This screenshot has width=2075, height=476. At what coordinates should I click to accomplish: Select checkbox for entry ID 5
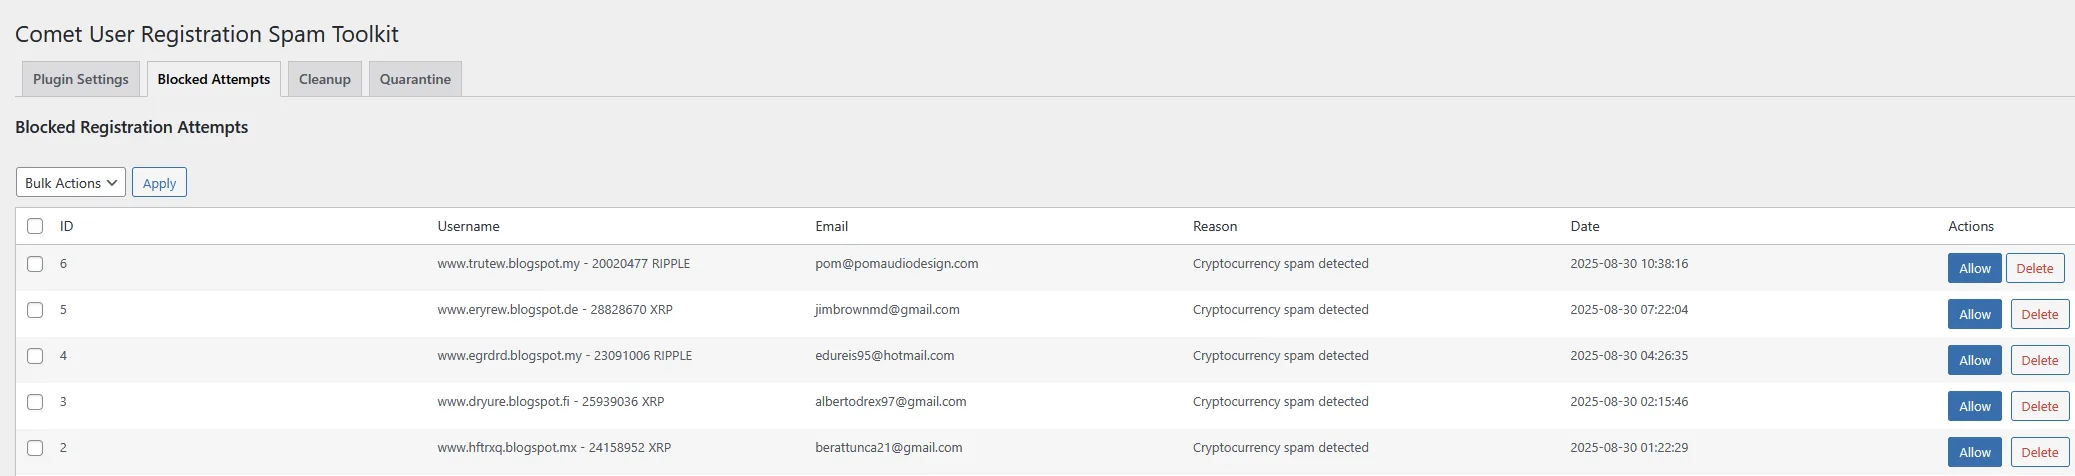click(35, 310)
